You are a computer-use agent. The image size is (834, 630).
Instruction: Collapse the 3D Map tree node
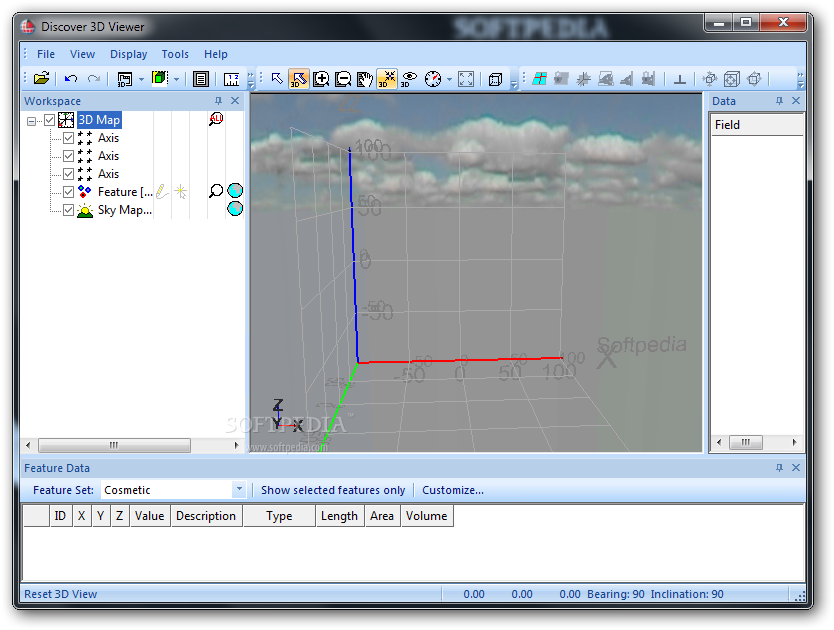32,121
